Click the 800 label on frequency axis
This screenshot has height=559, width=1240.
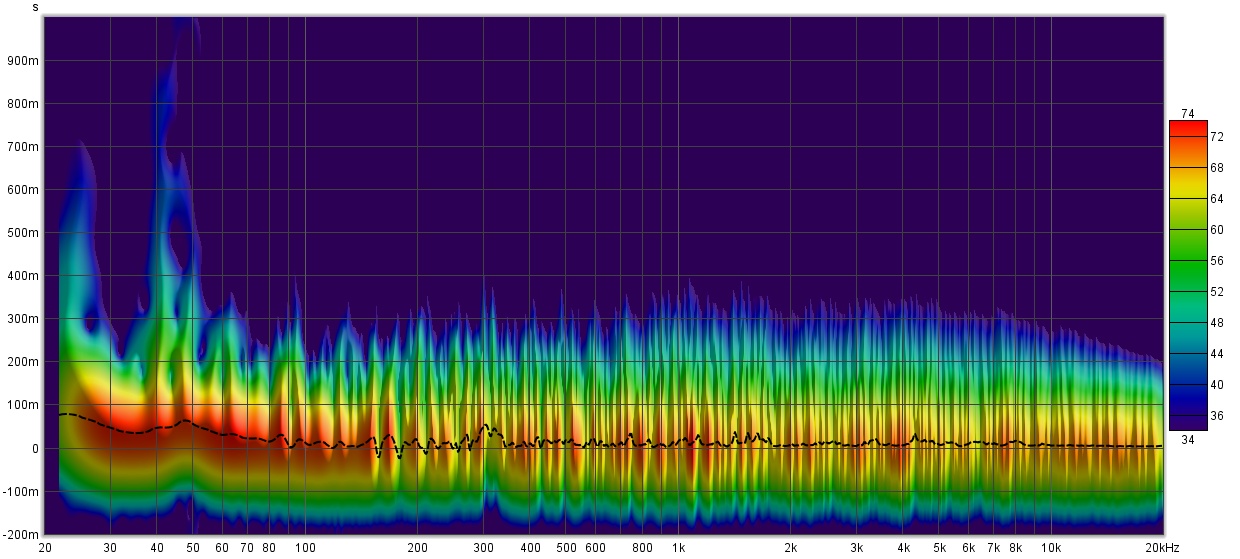pos(642,548)
